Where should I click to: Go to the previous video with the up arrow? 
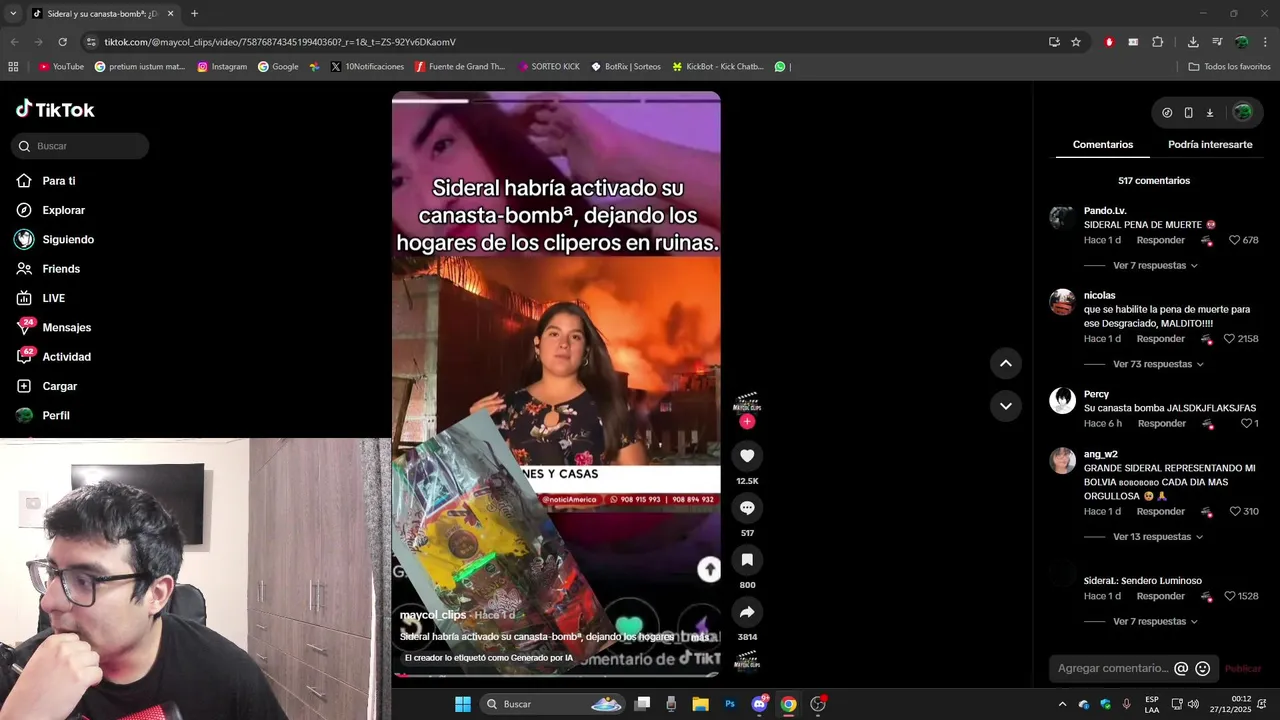[x=1006, y=363]
